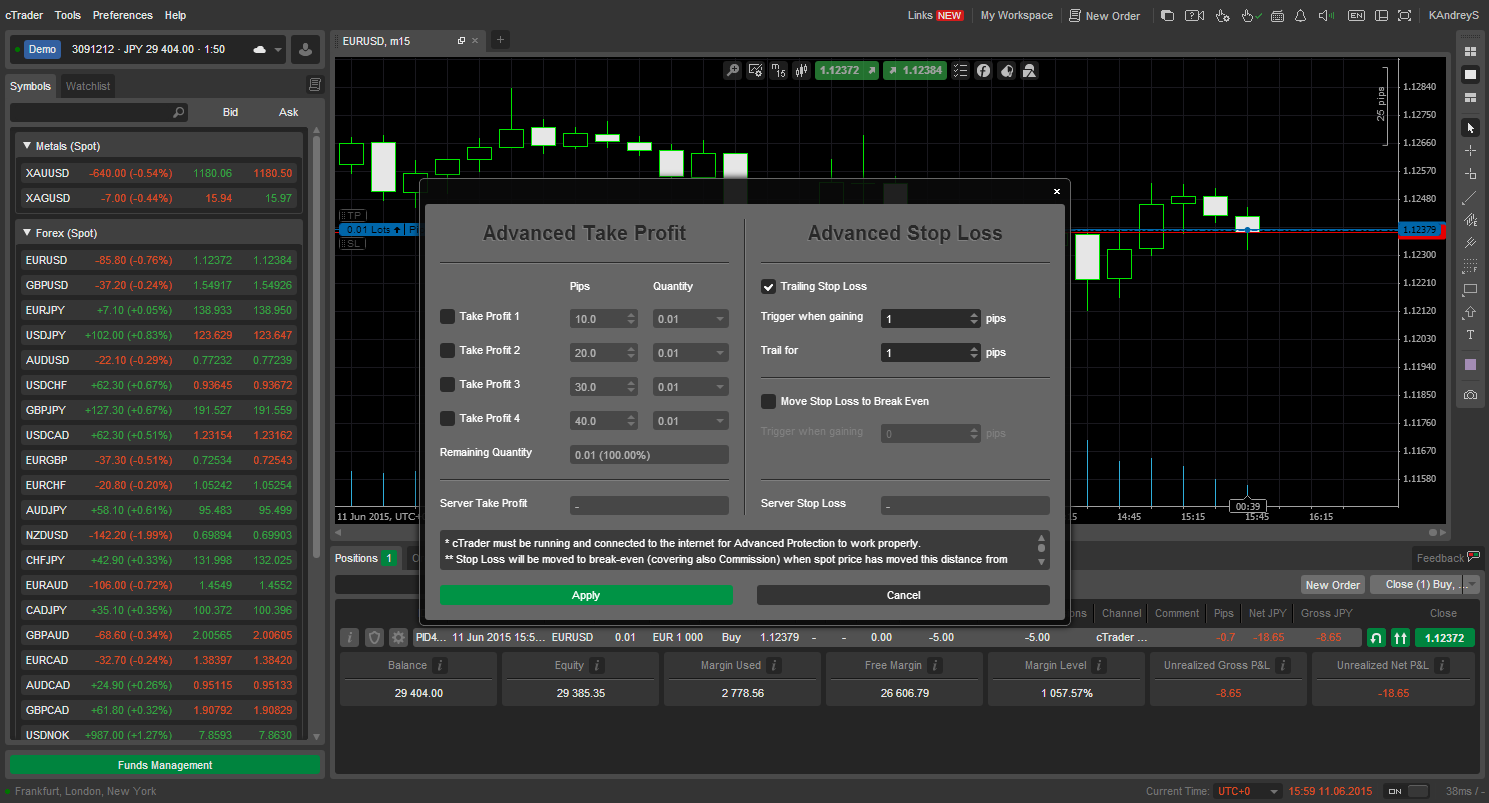Open the UTC+0 time zone dropdown
Viewport: 1489px width, 803px height.
click(x=1248, y=791)
